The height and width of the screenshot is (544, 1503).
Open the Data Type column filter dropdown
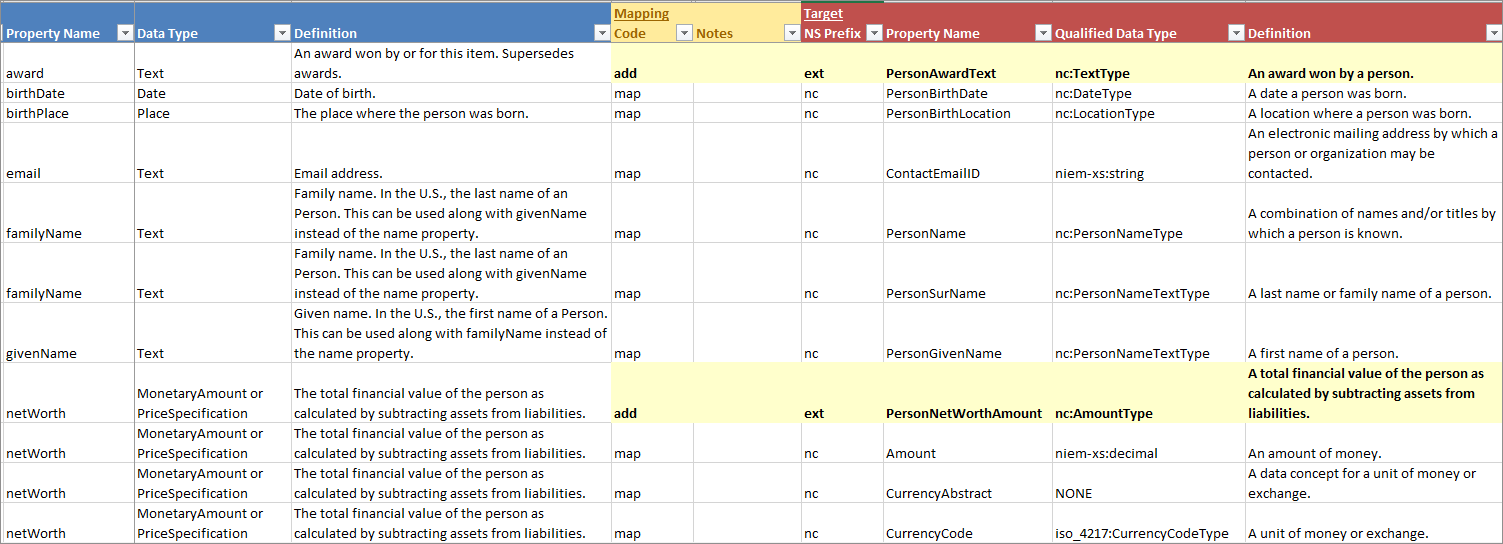(x=281, y=33)
